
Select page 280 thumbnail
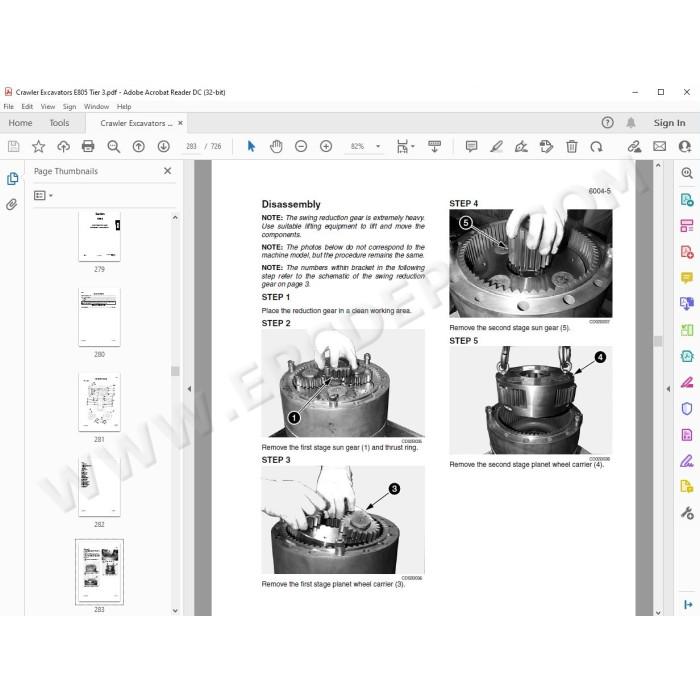pyautogui.click(x=100, y=317)
